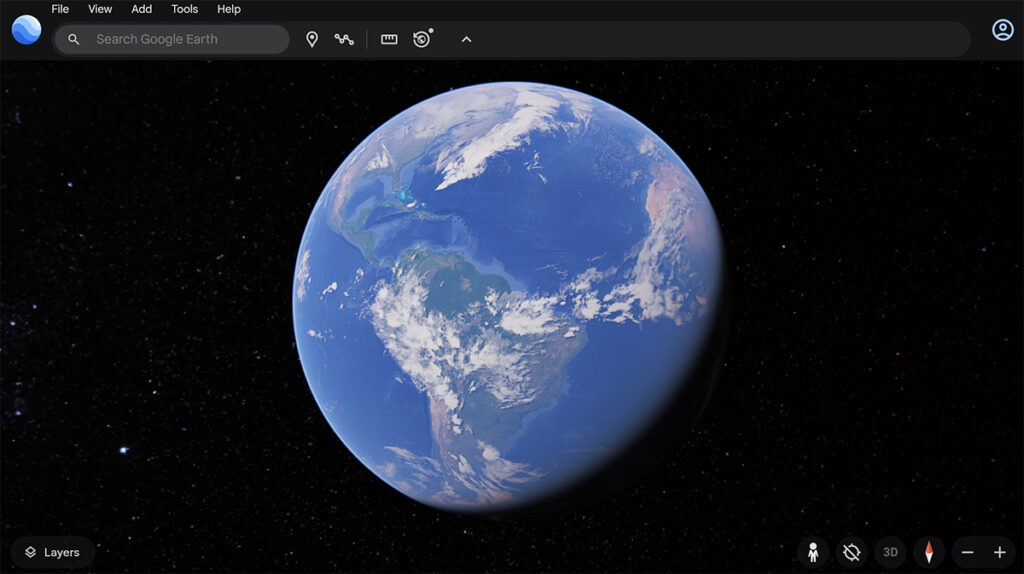
Task: Open the Add menu
Action: pos(141,9)
